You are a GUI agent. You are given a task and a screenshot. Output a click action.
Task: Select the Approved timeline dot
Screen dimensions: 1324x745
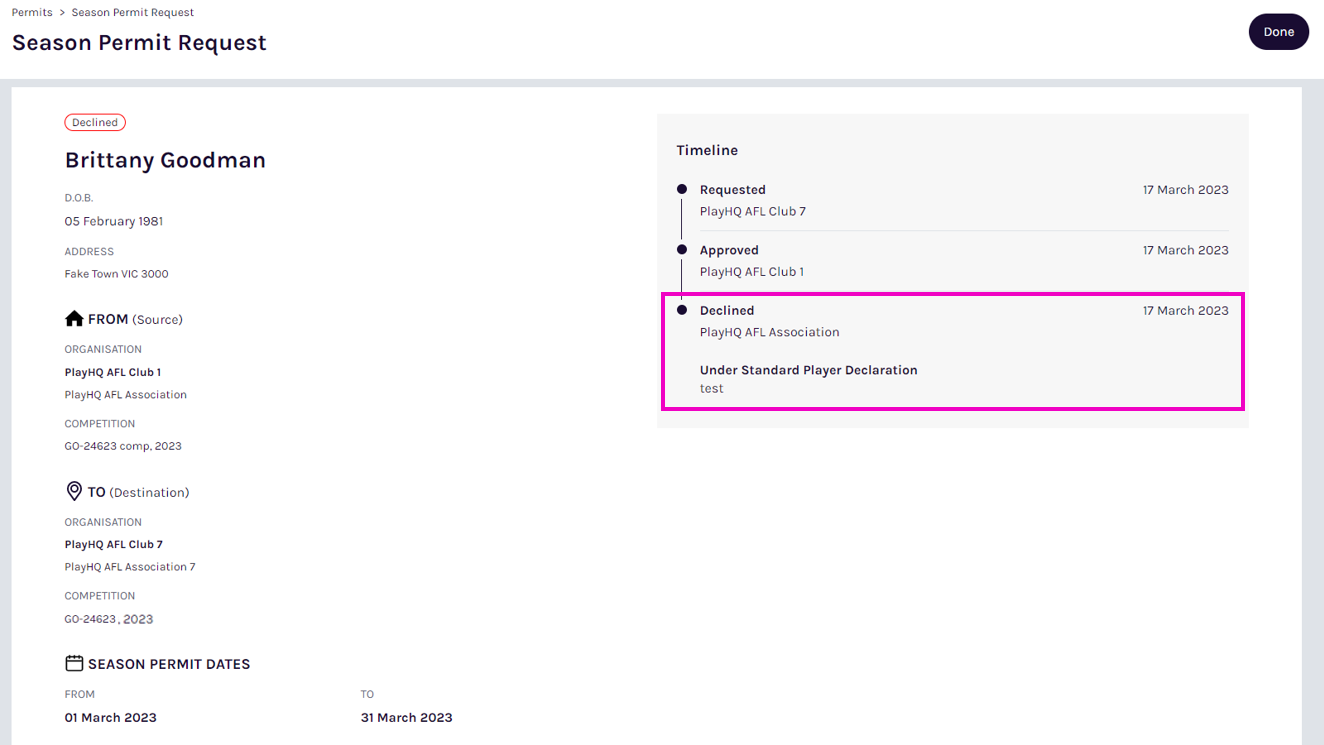point(682,250)
